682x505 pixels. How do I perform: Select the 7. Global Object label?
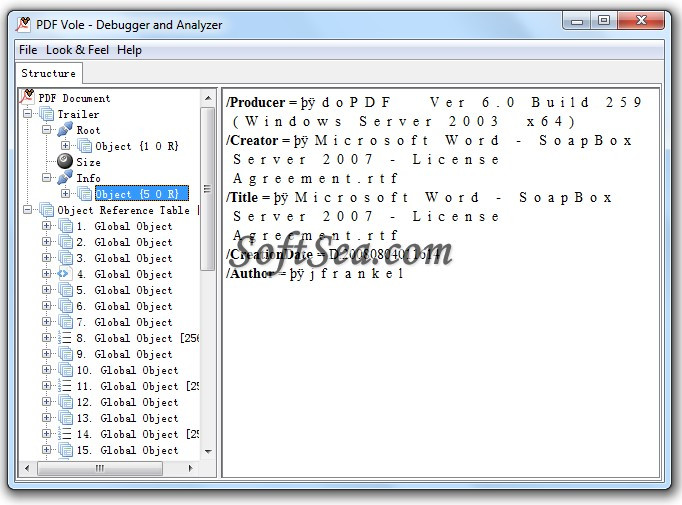(x=124, y=322)
